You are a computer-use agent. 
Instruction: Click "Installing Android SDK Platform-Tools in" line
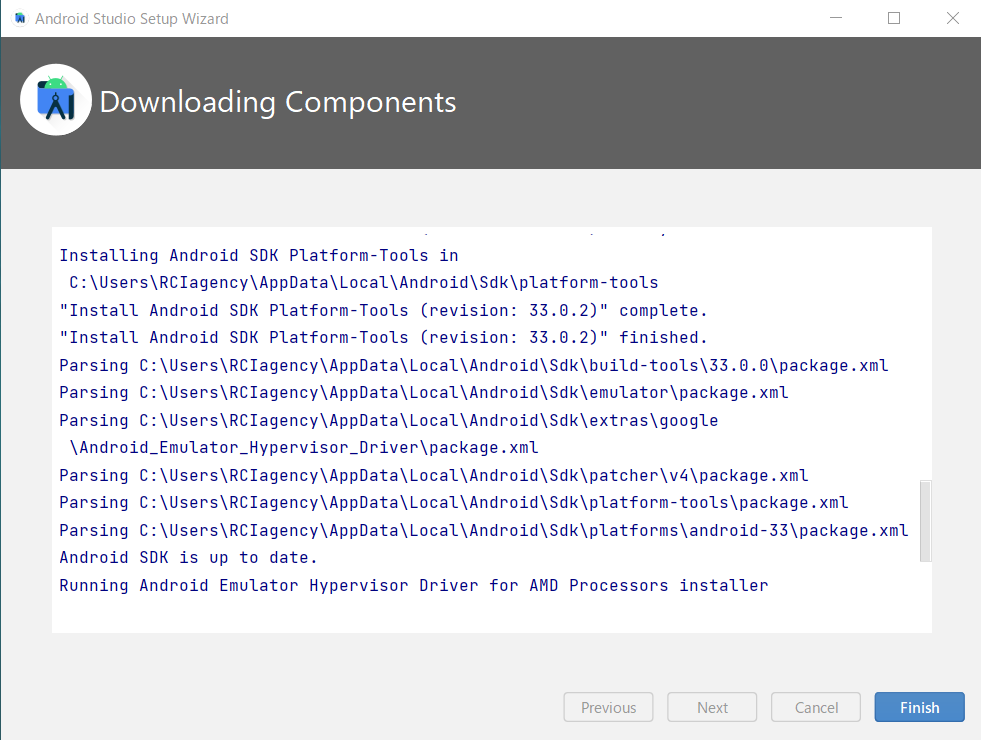coord(259,255)
